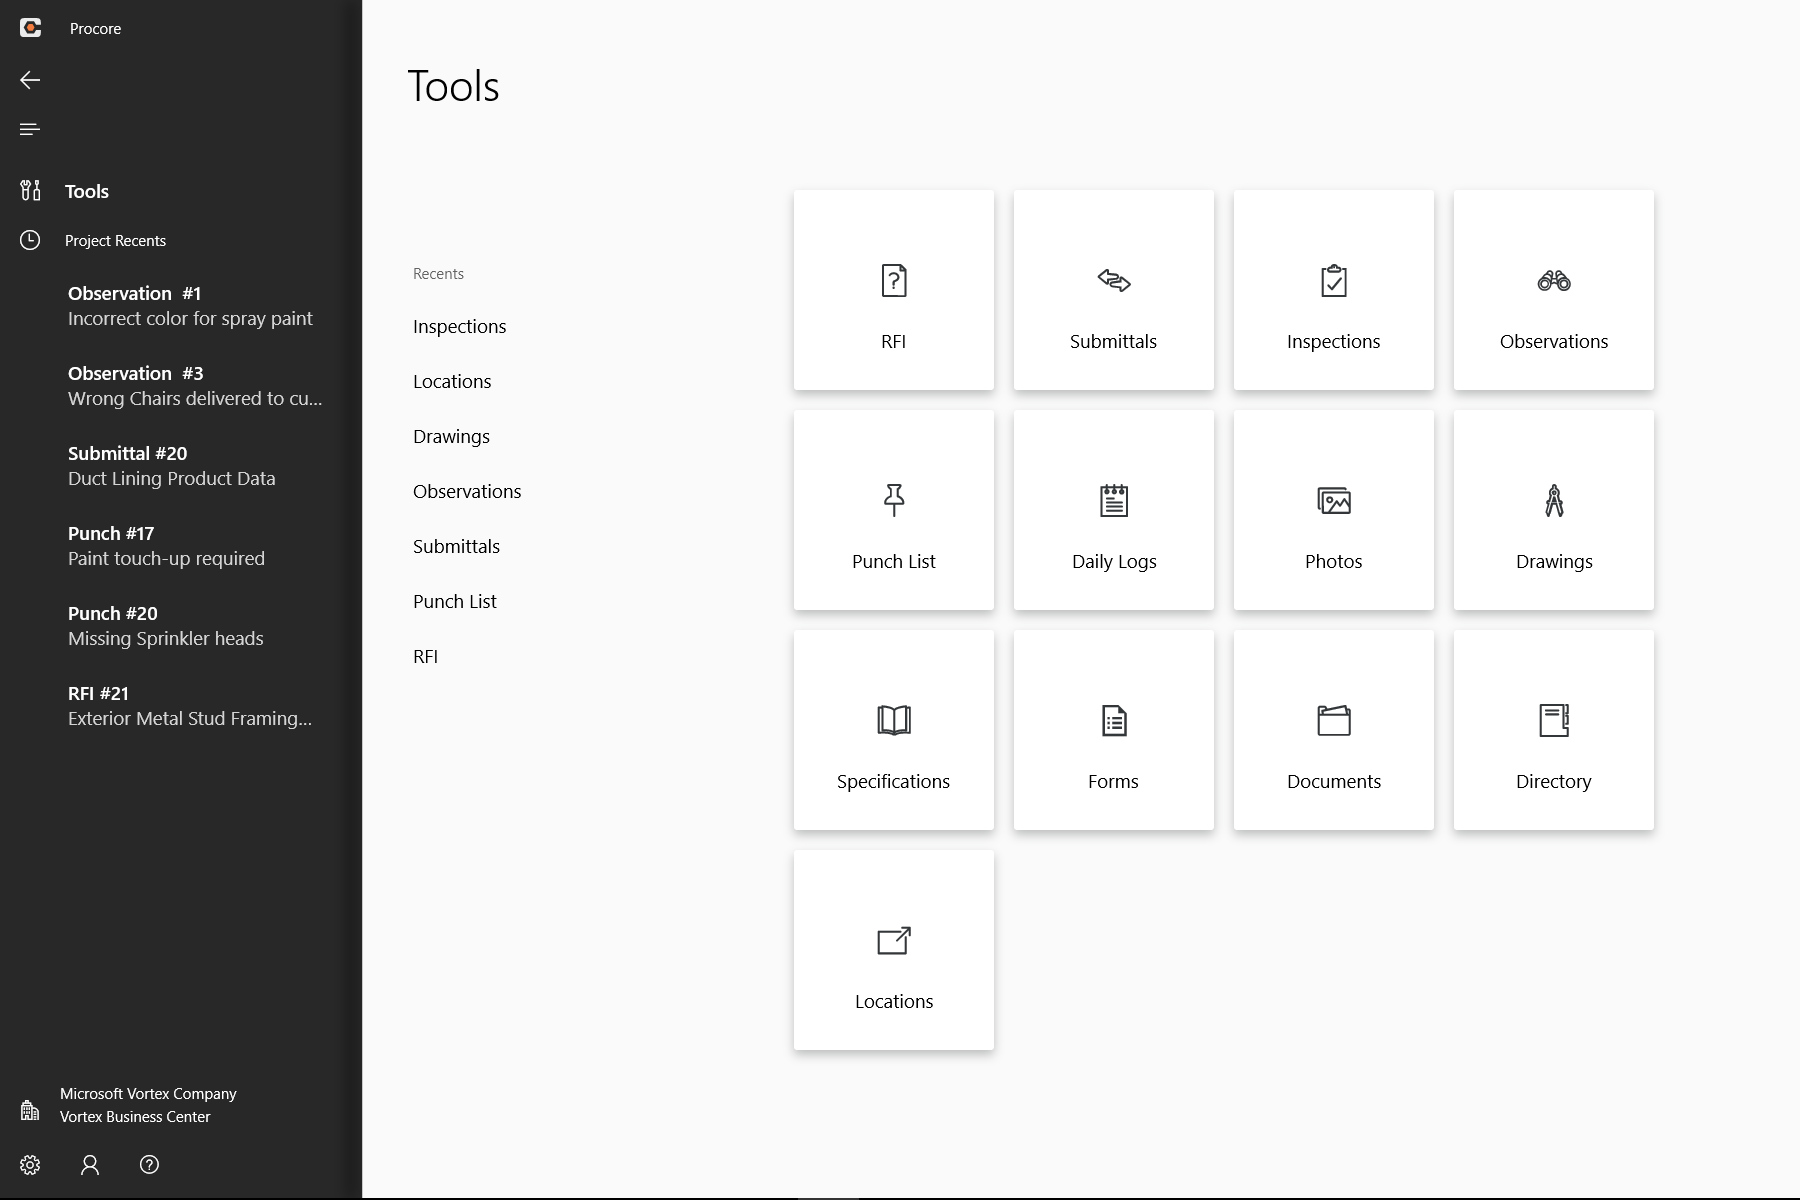Open Punch #17 Paint touch-up required
Viewport: 1800px width, 1200px height.
[x=166, y=546]
